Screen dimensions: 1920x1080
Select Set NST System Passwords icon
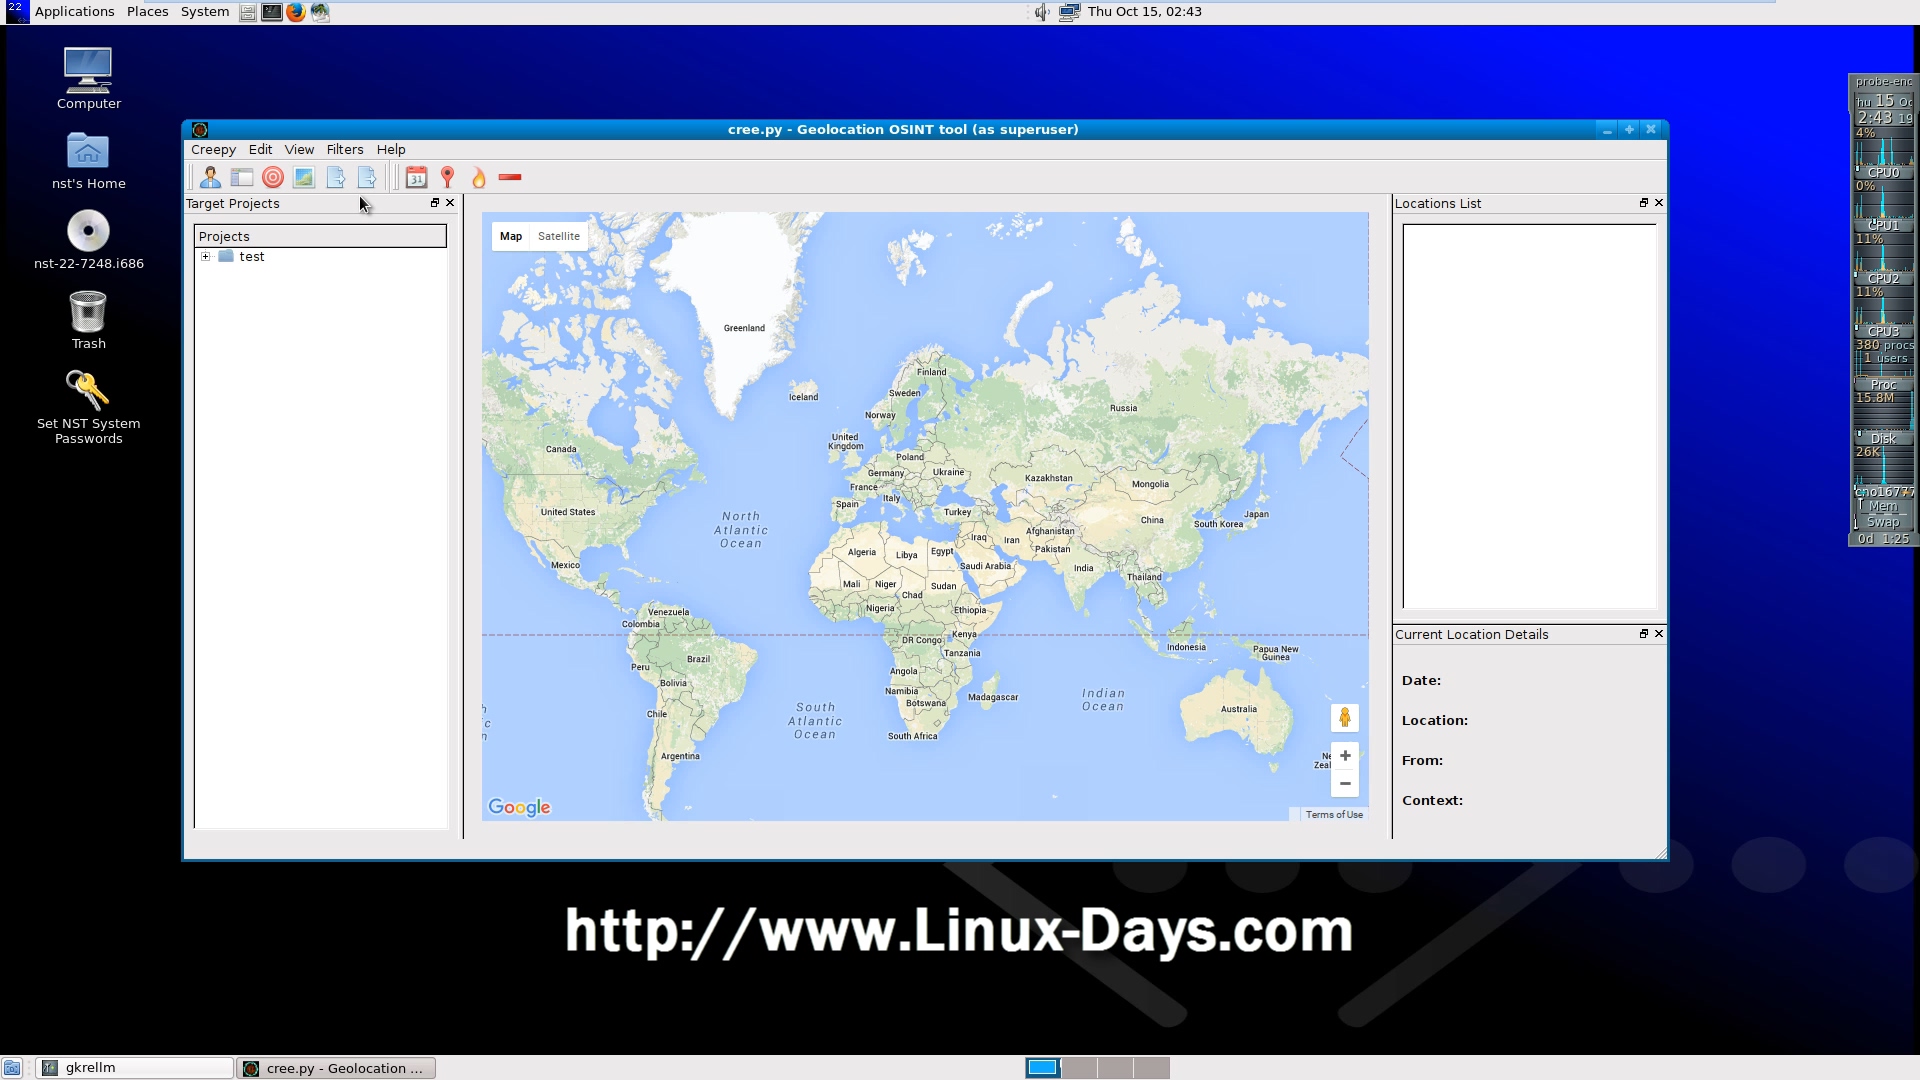(x=88, y=407)
